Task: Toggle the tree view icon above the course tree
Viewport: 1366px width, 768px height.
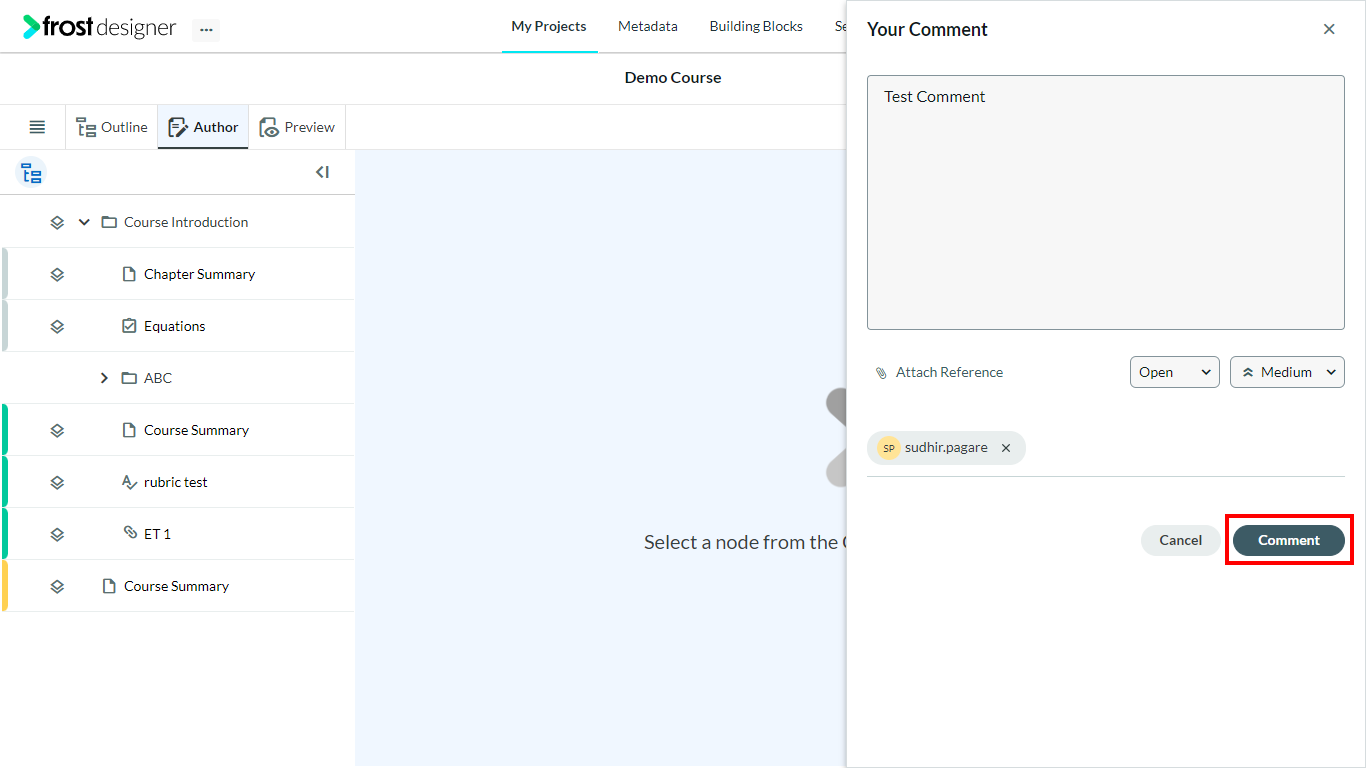Action: (x=31, y=173)
